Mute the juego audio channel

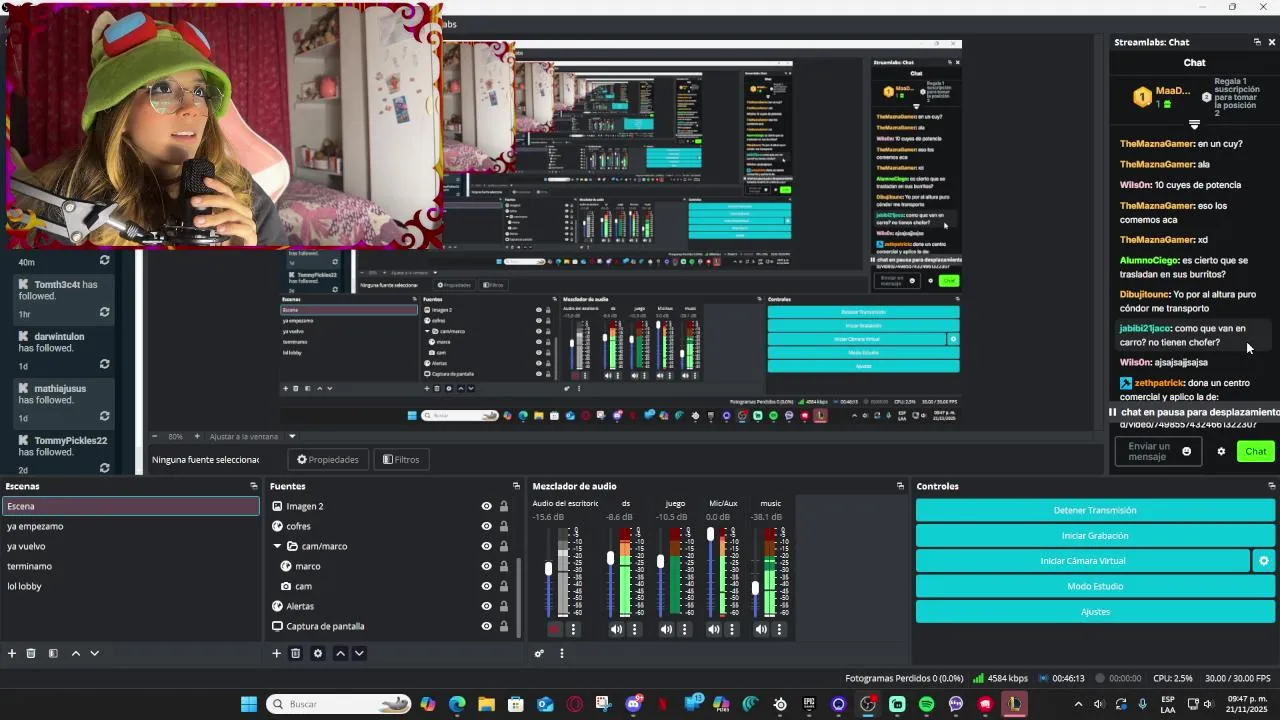click(x=666, y=629)
